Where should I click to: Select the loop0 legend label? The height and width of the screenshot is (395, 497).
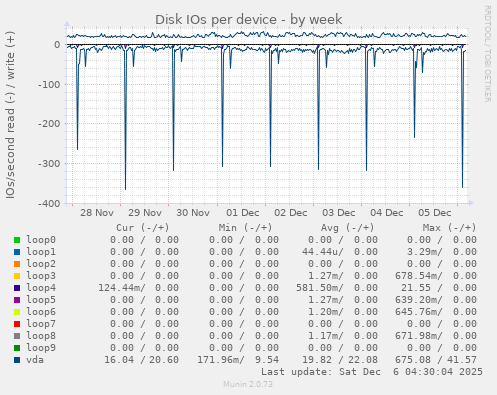pos(41,240)
